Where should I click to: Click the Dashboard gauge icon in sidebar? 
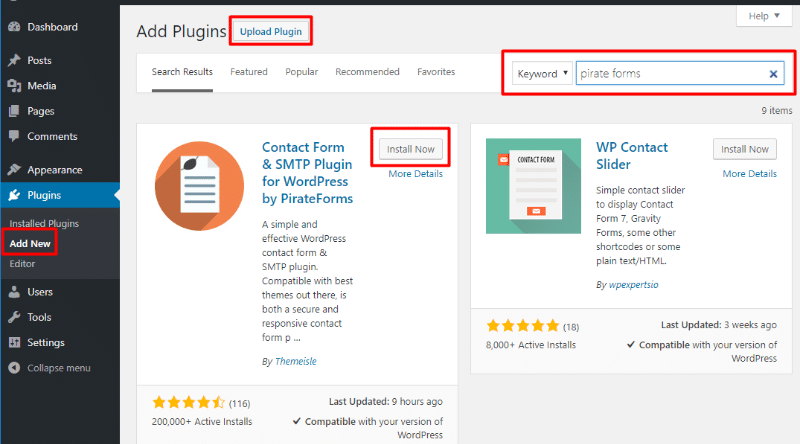tap(14, 27)
